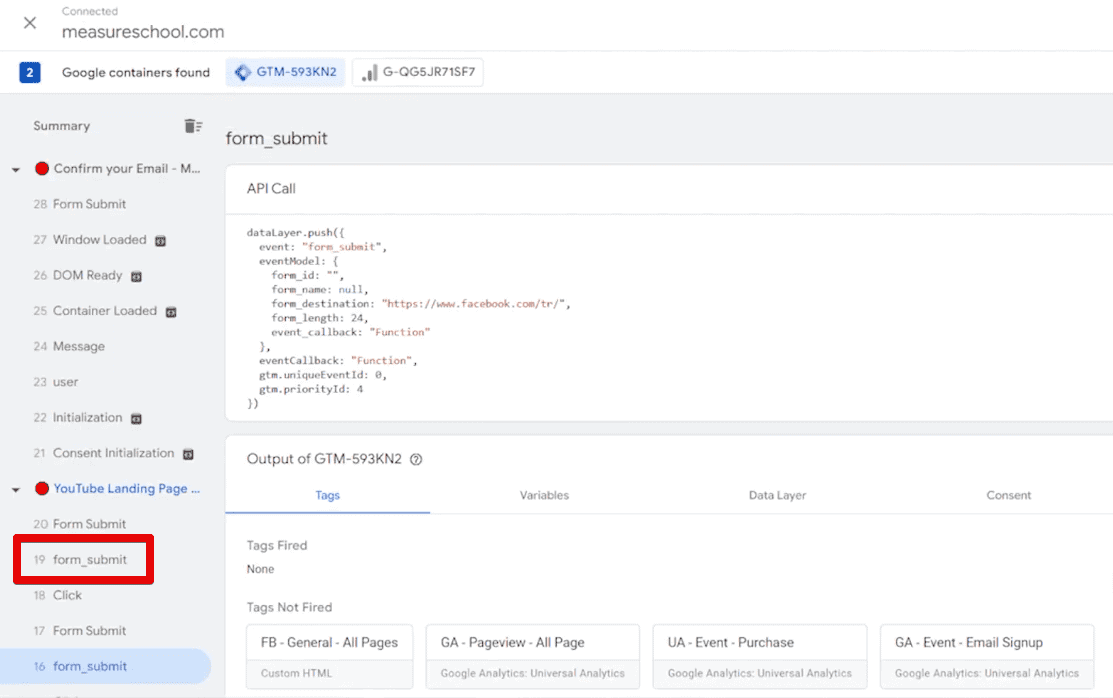1113x698 pixels.
Task: Select the Summary sidebar entry
Action: click(x=61, y=125)
